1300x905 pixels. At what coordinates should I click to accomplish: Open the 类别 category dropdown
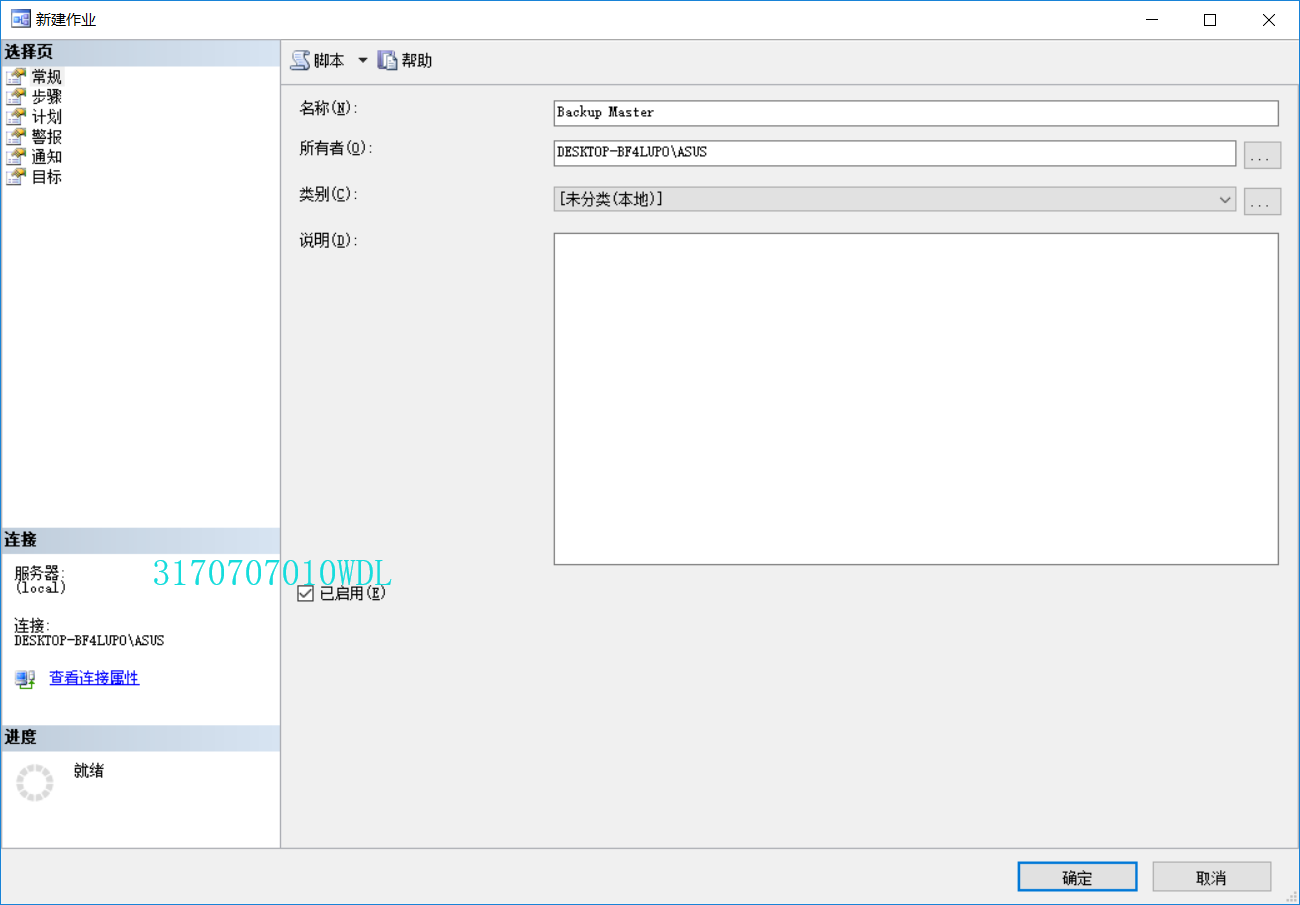pyautogui.click(x=1225, y=199)
